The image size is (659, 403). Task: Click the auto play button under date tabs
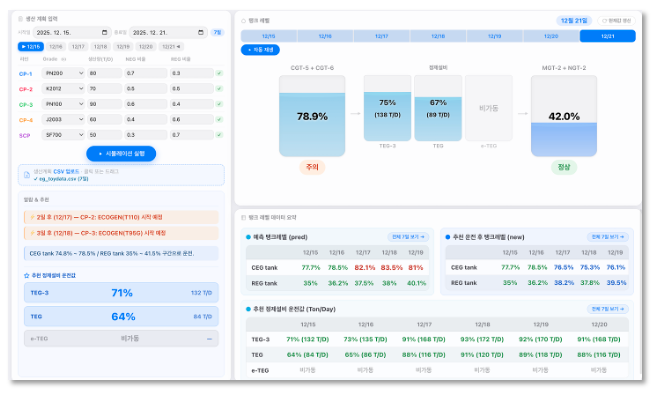[260, 50]
